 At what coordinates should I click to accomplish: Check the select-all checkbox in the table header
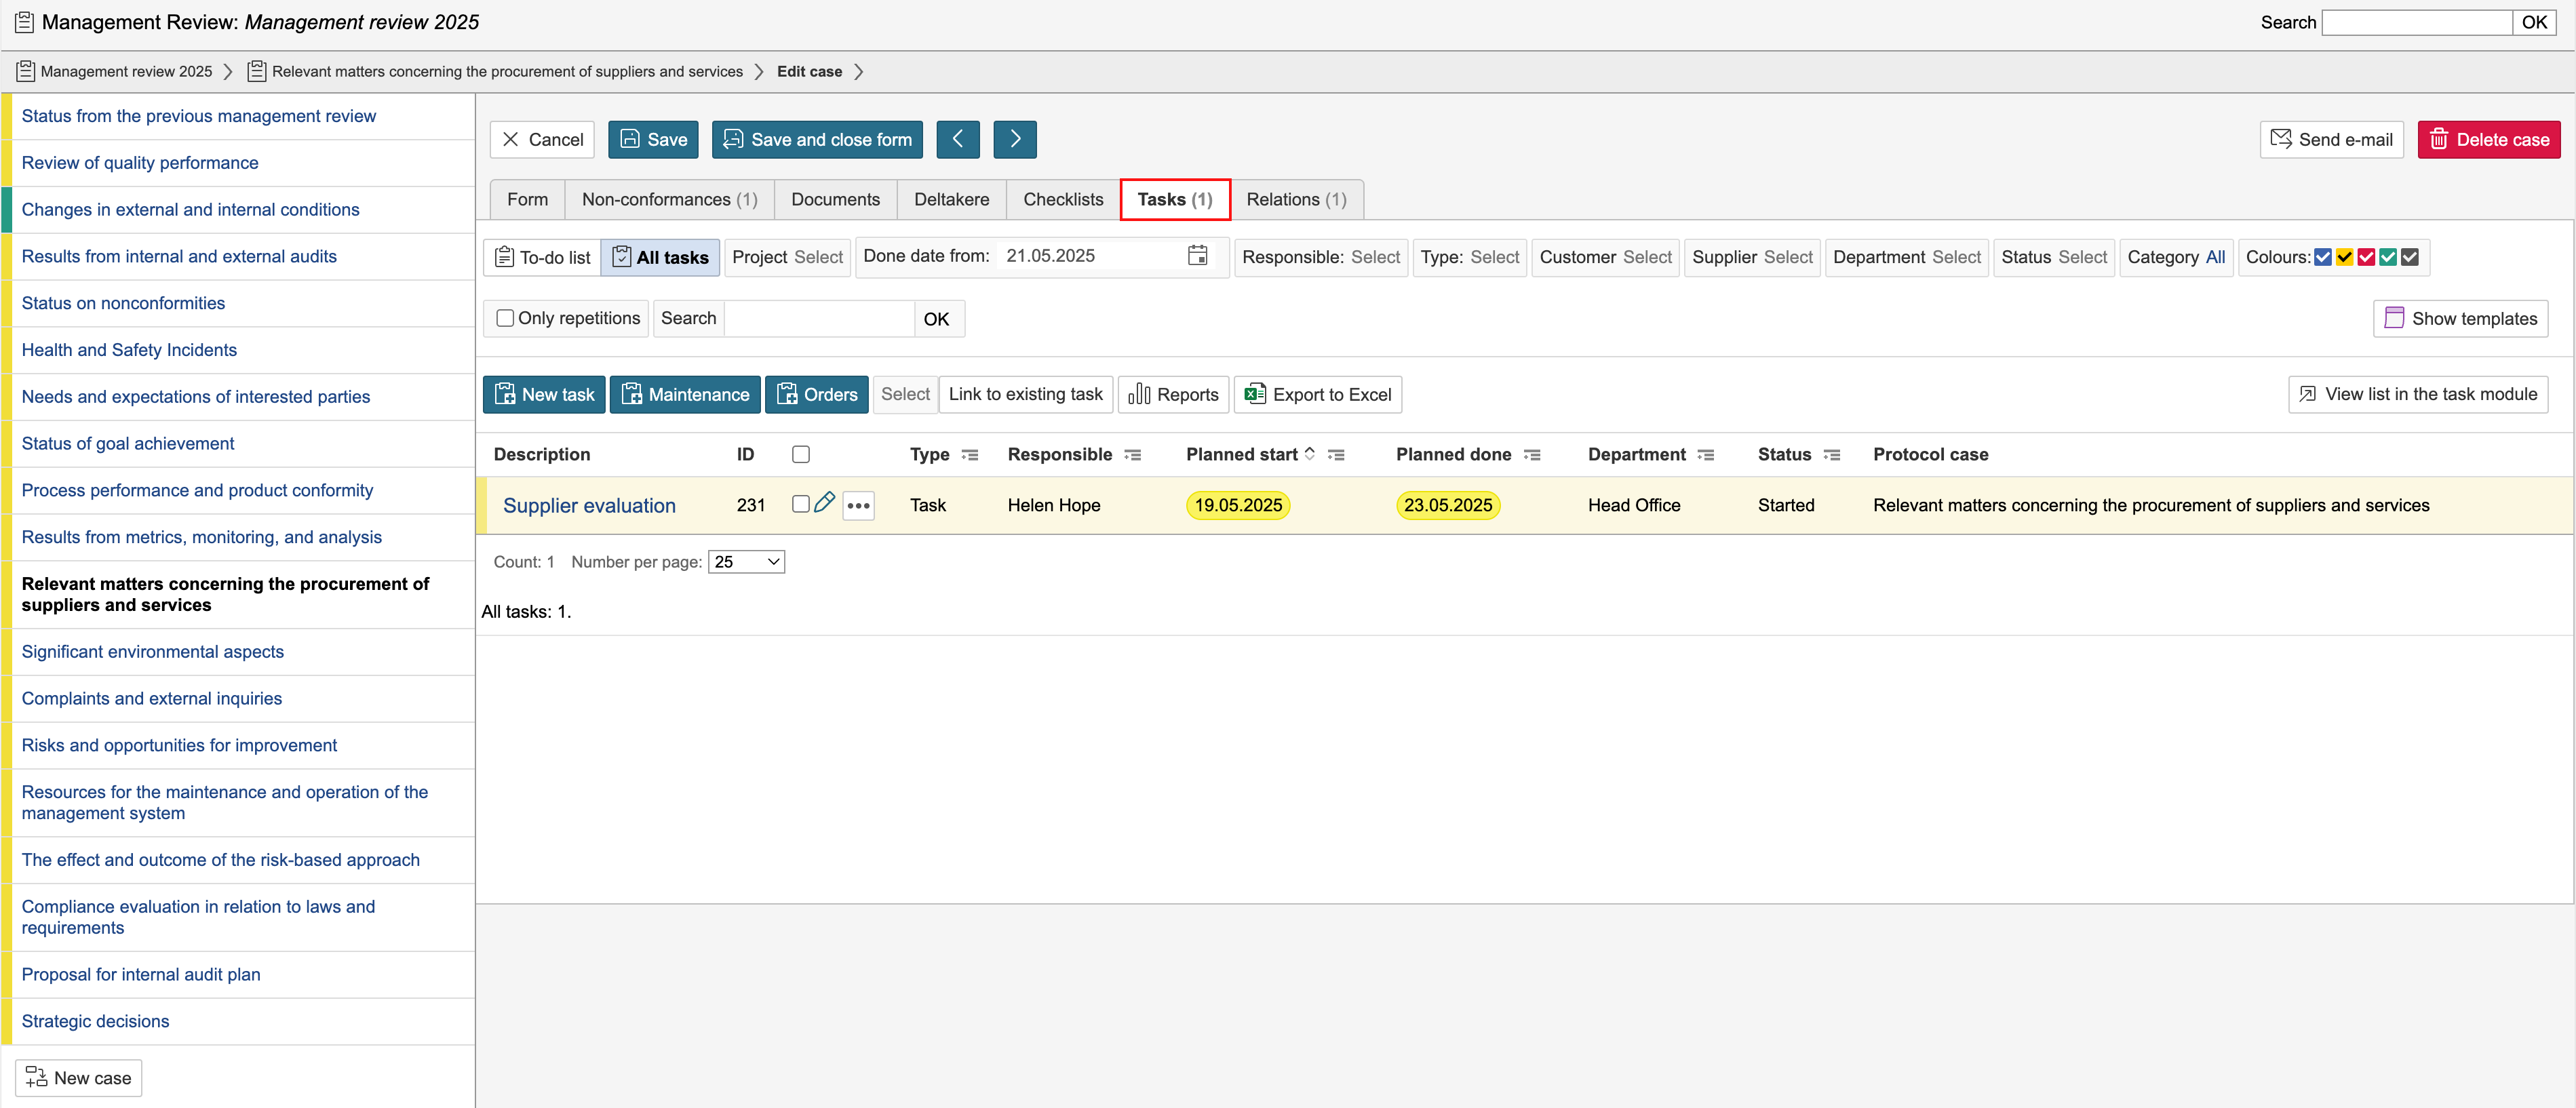pyautogui.click(x=800, y=454)
